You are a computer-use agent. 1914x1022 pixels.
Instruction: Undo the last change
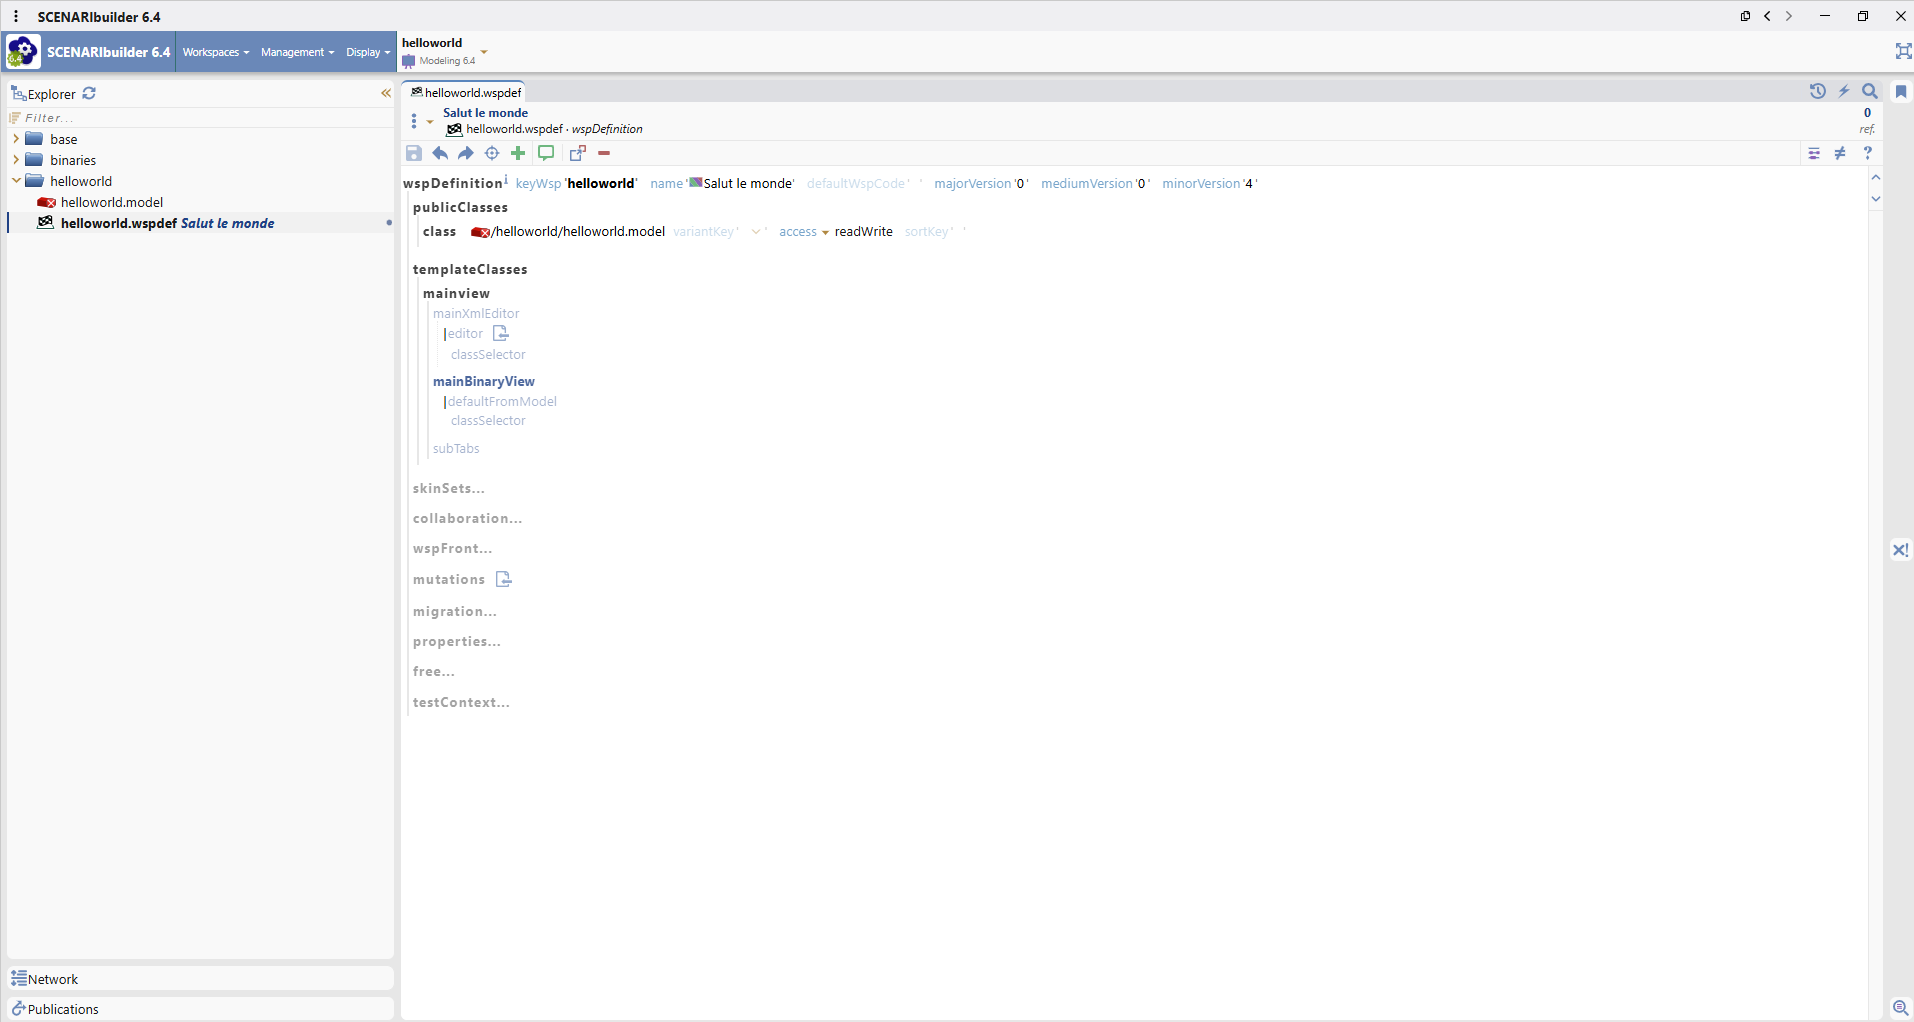(440, 153)
